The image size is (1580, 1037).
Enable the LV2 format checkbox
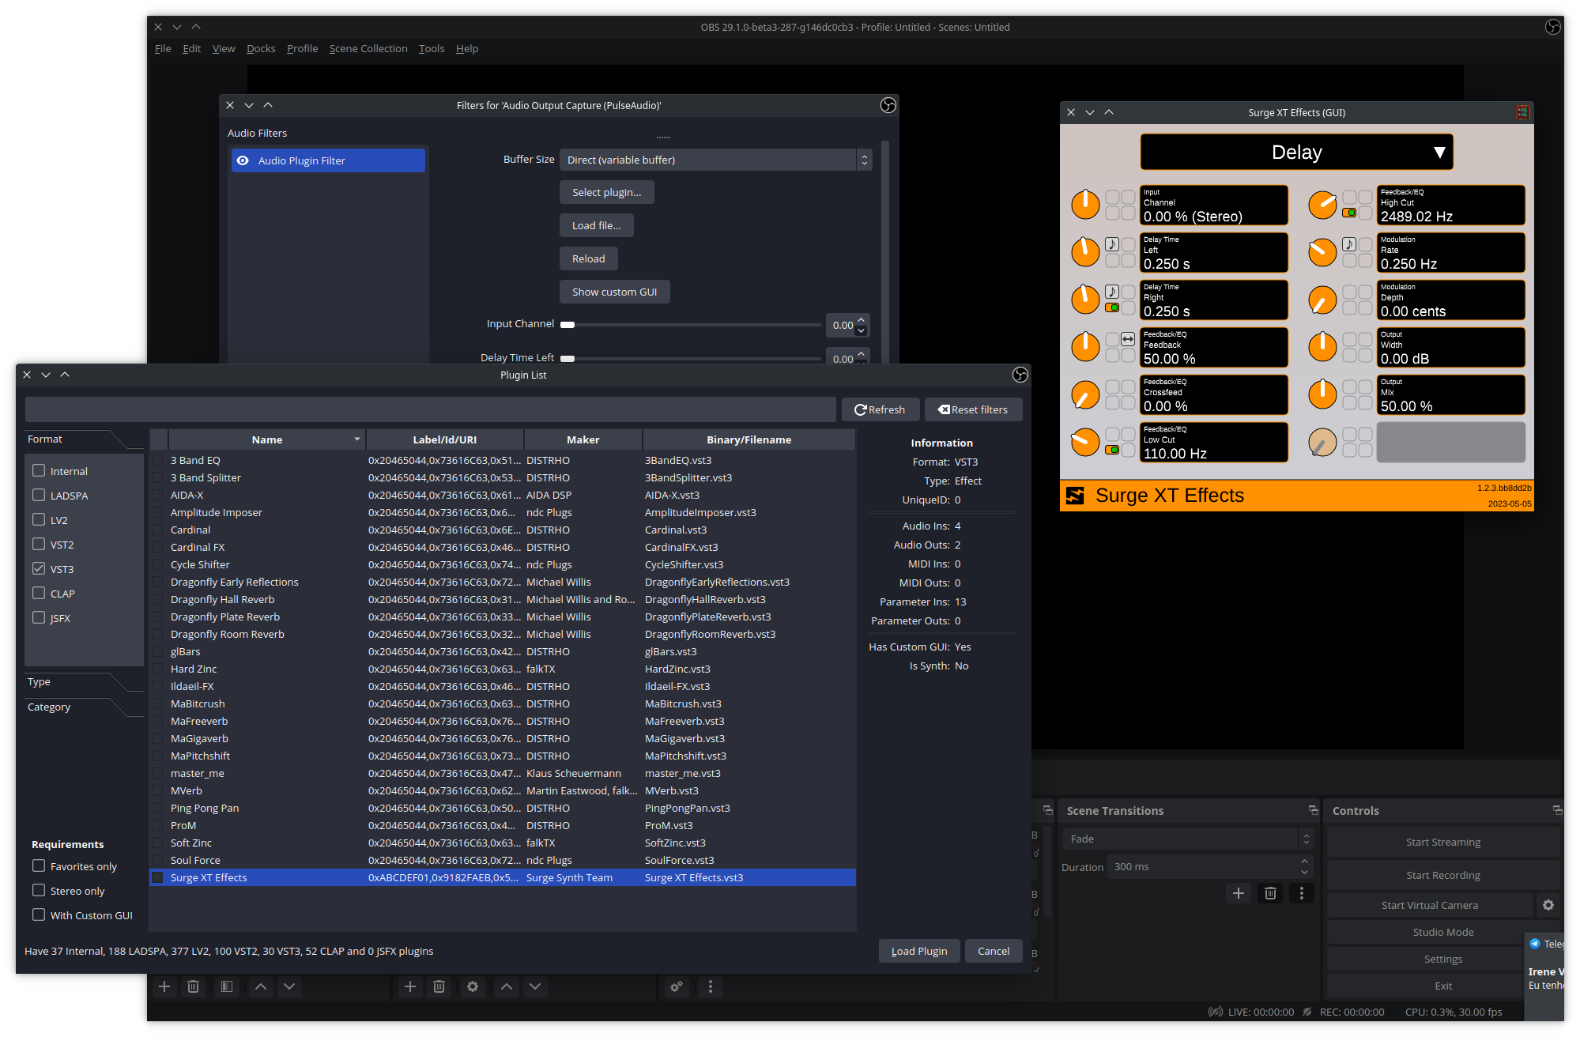click(x=39, y=519)
